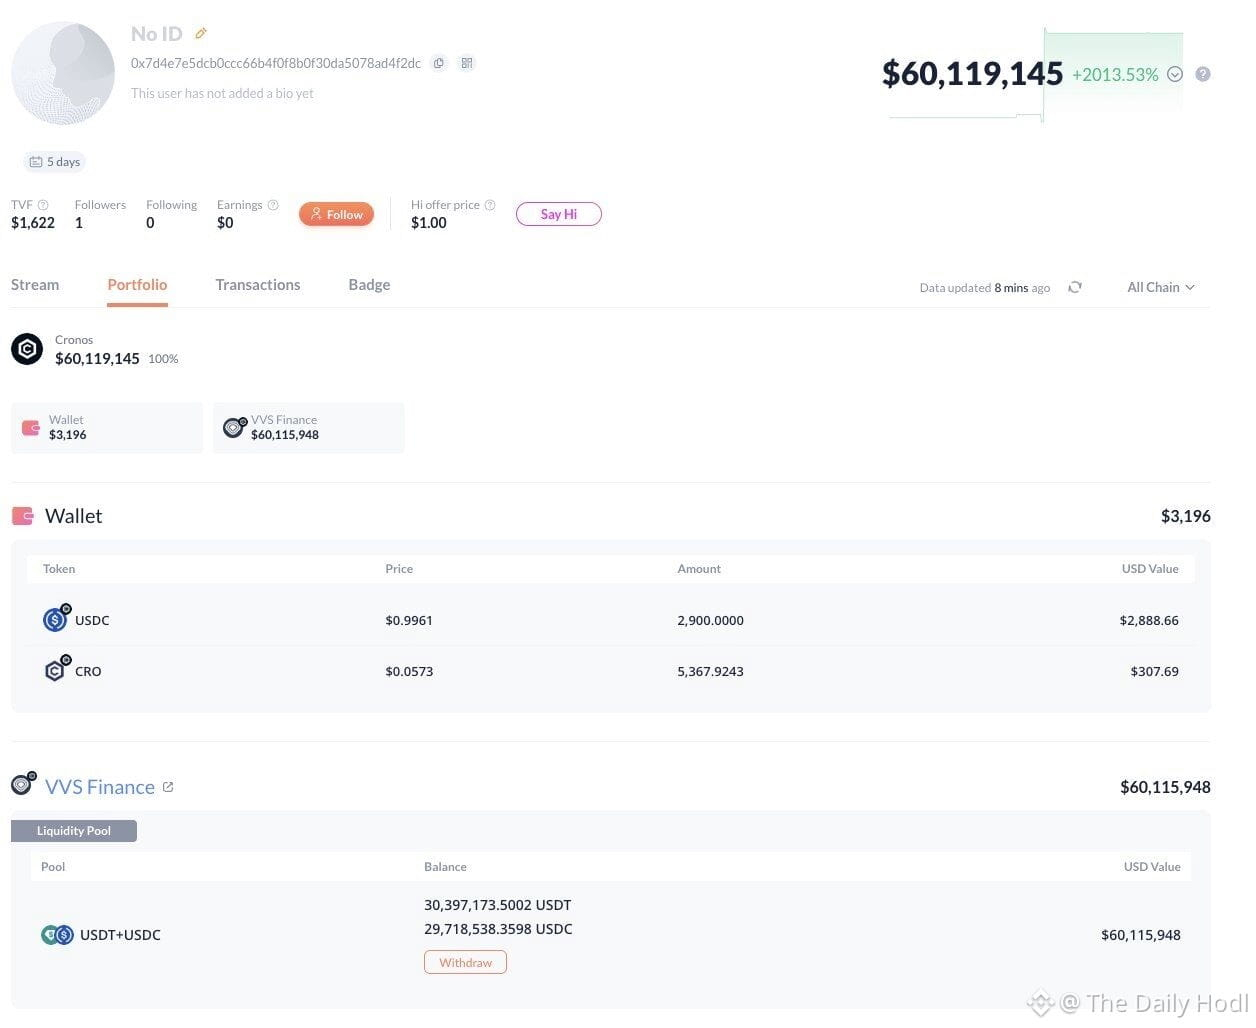
Task: Open the QR code icon next to address
Action: tap(466, 63)
